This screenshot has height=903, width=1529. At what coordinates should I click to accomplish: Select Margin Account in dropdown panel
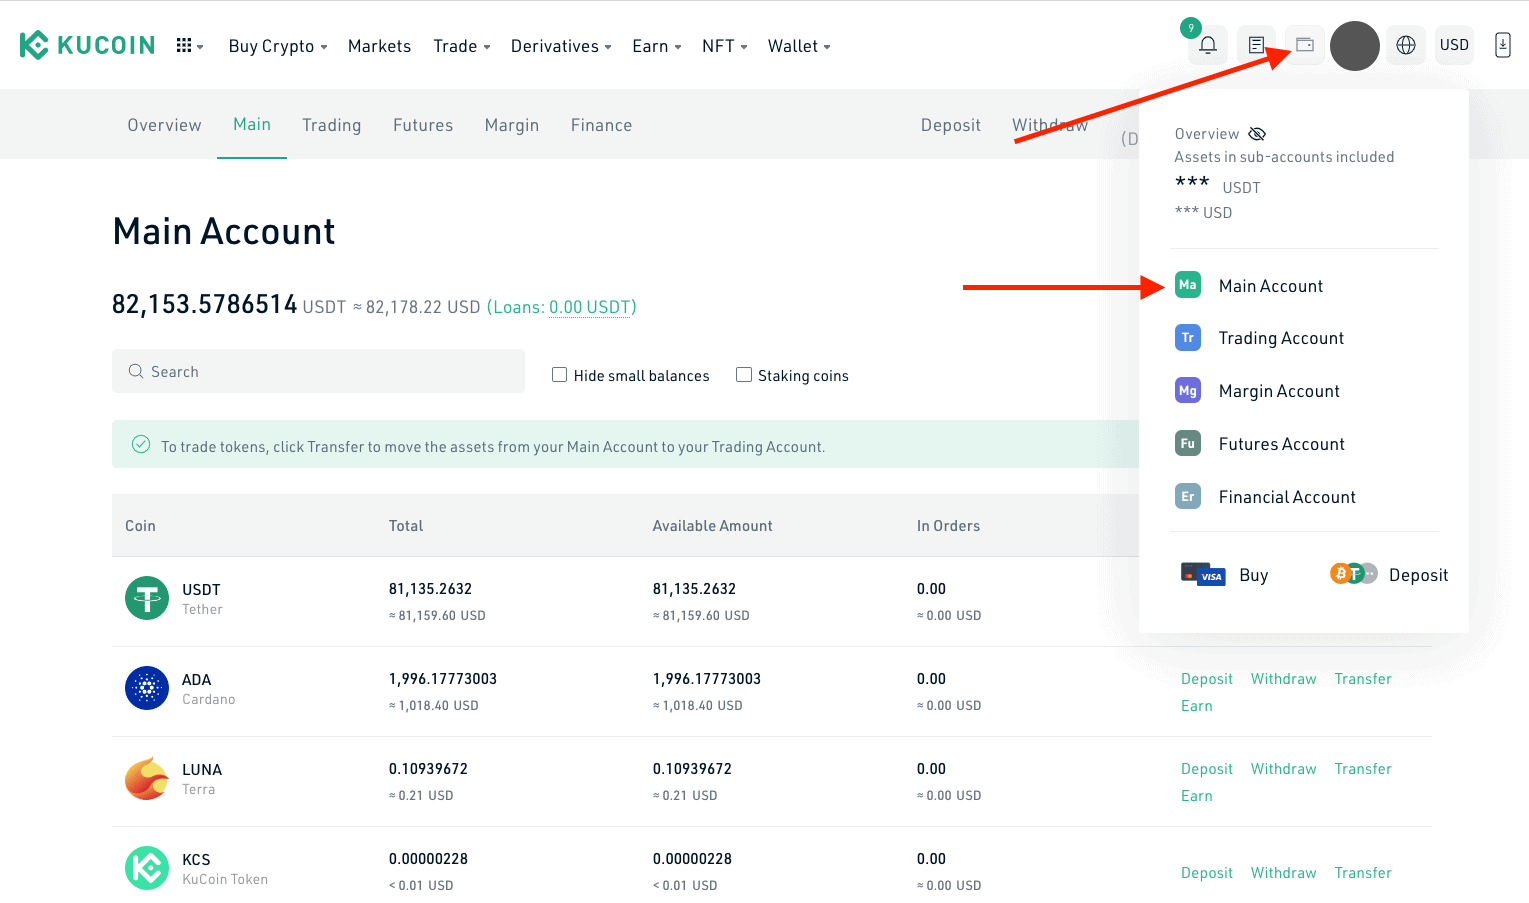[1279, 391]
